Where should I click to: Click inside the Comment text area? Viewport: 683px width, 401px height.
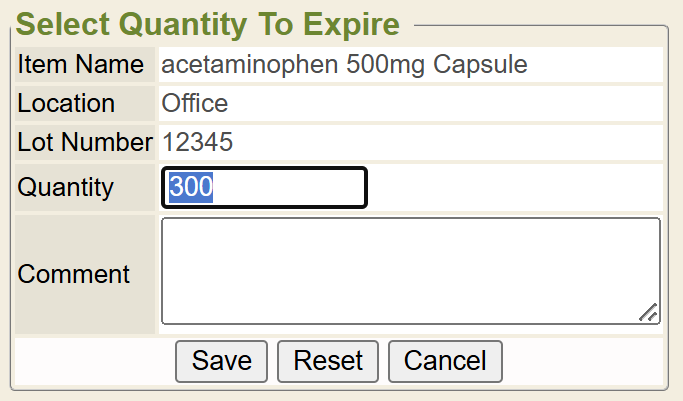[410, 270]
